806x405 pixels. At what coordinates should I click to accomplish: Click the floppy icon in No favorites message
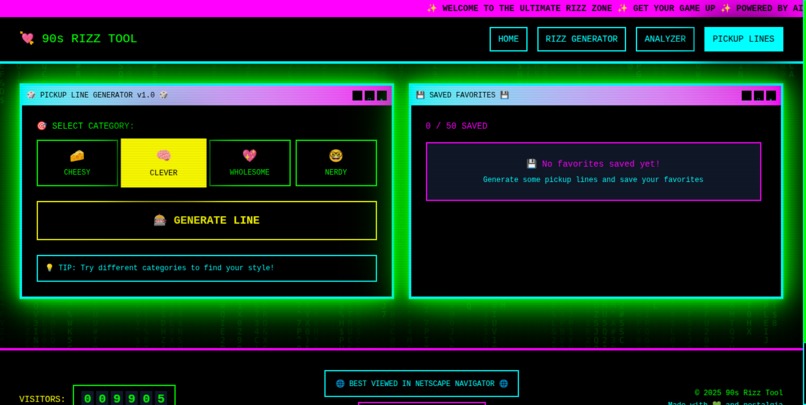pos(532,164)
